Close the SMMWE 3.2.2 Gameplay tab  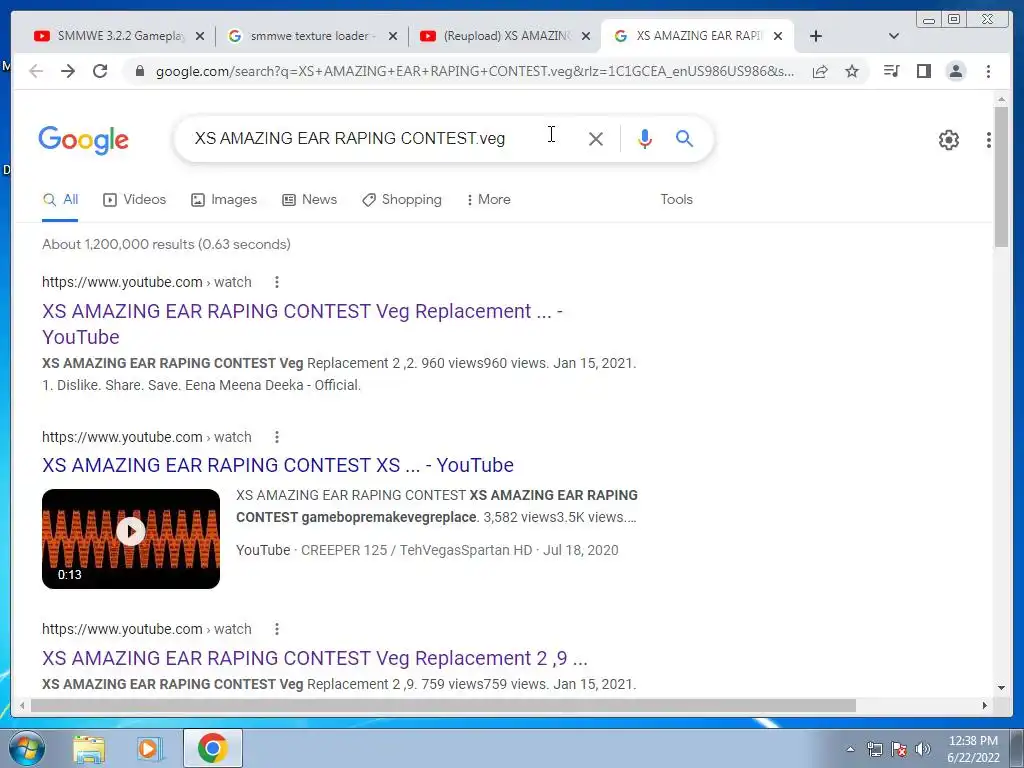coord(200,36)
